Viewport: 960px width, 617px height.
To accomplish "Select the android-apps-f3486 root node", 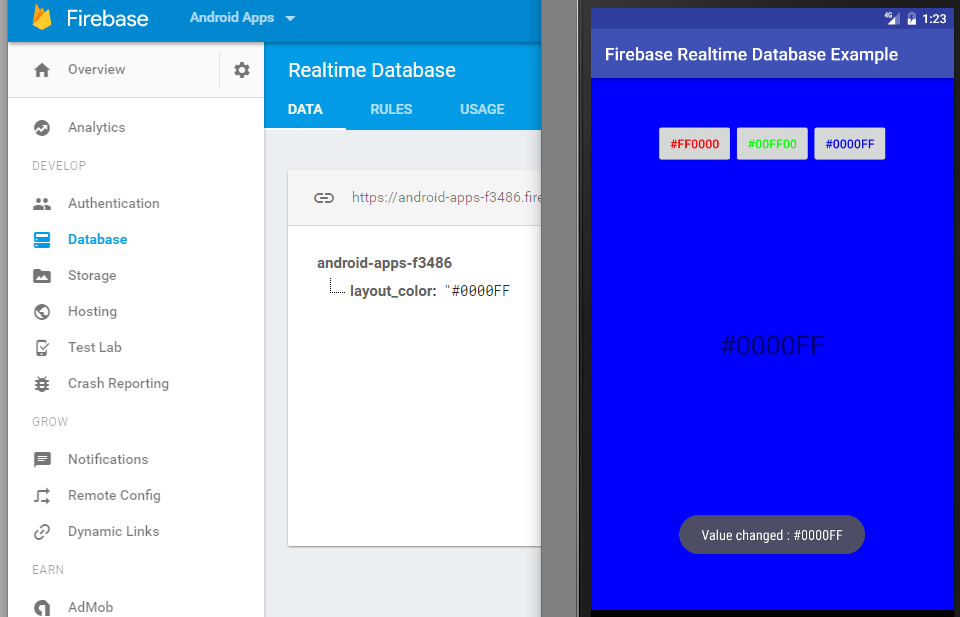I will point(384,263).
